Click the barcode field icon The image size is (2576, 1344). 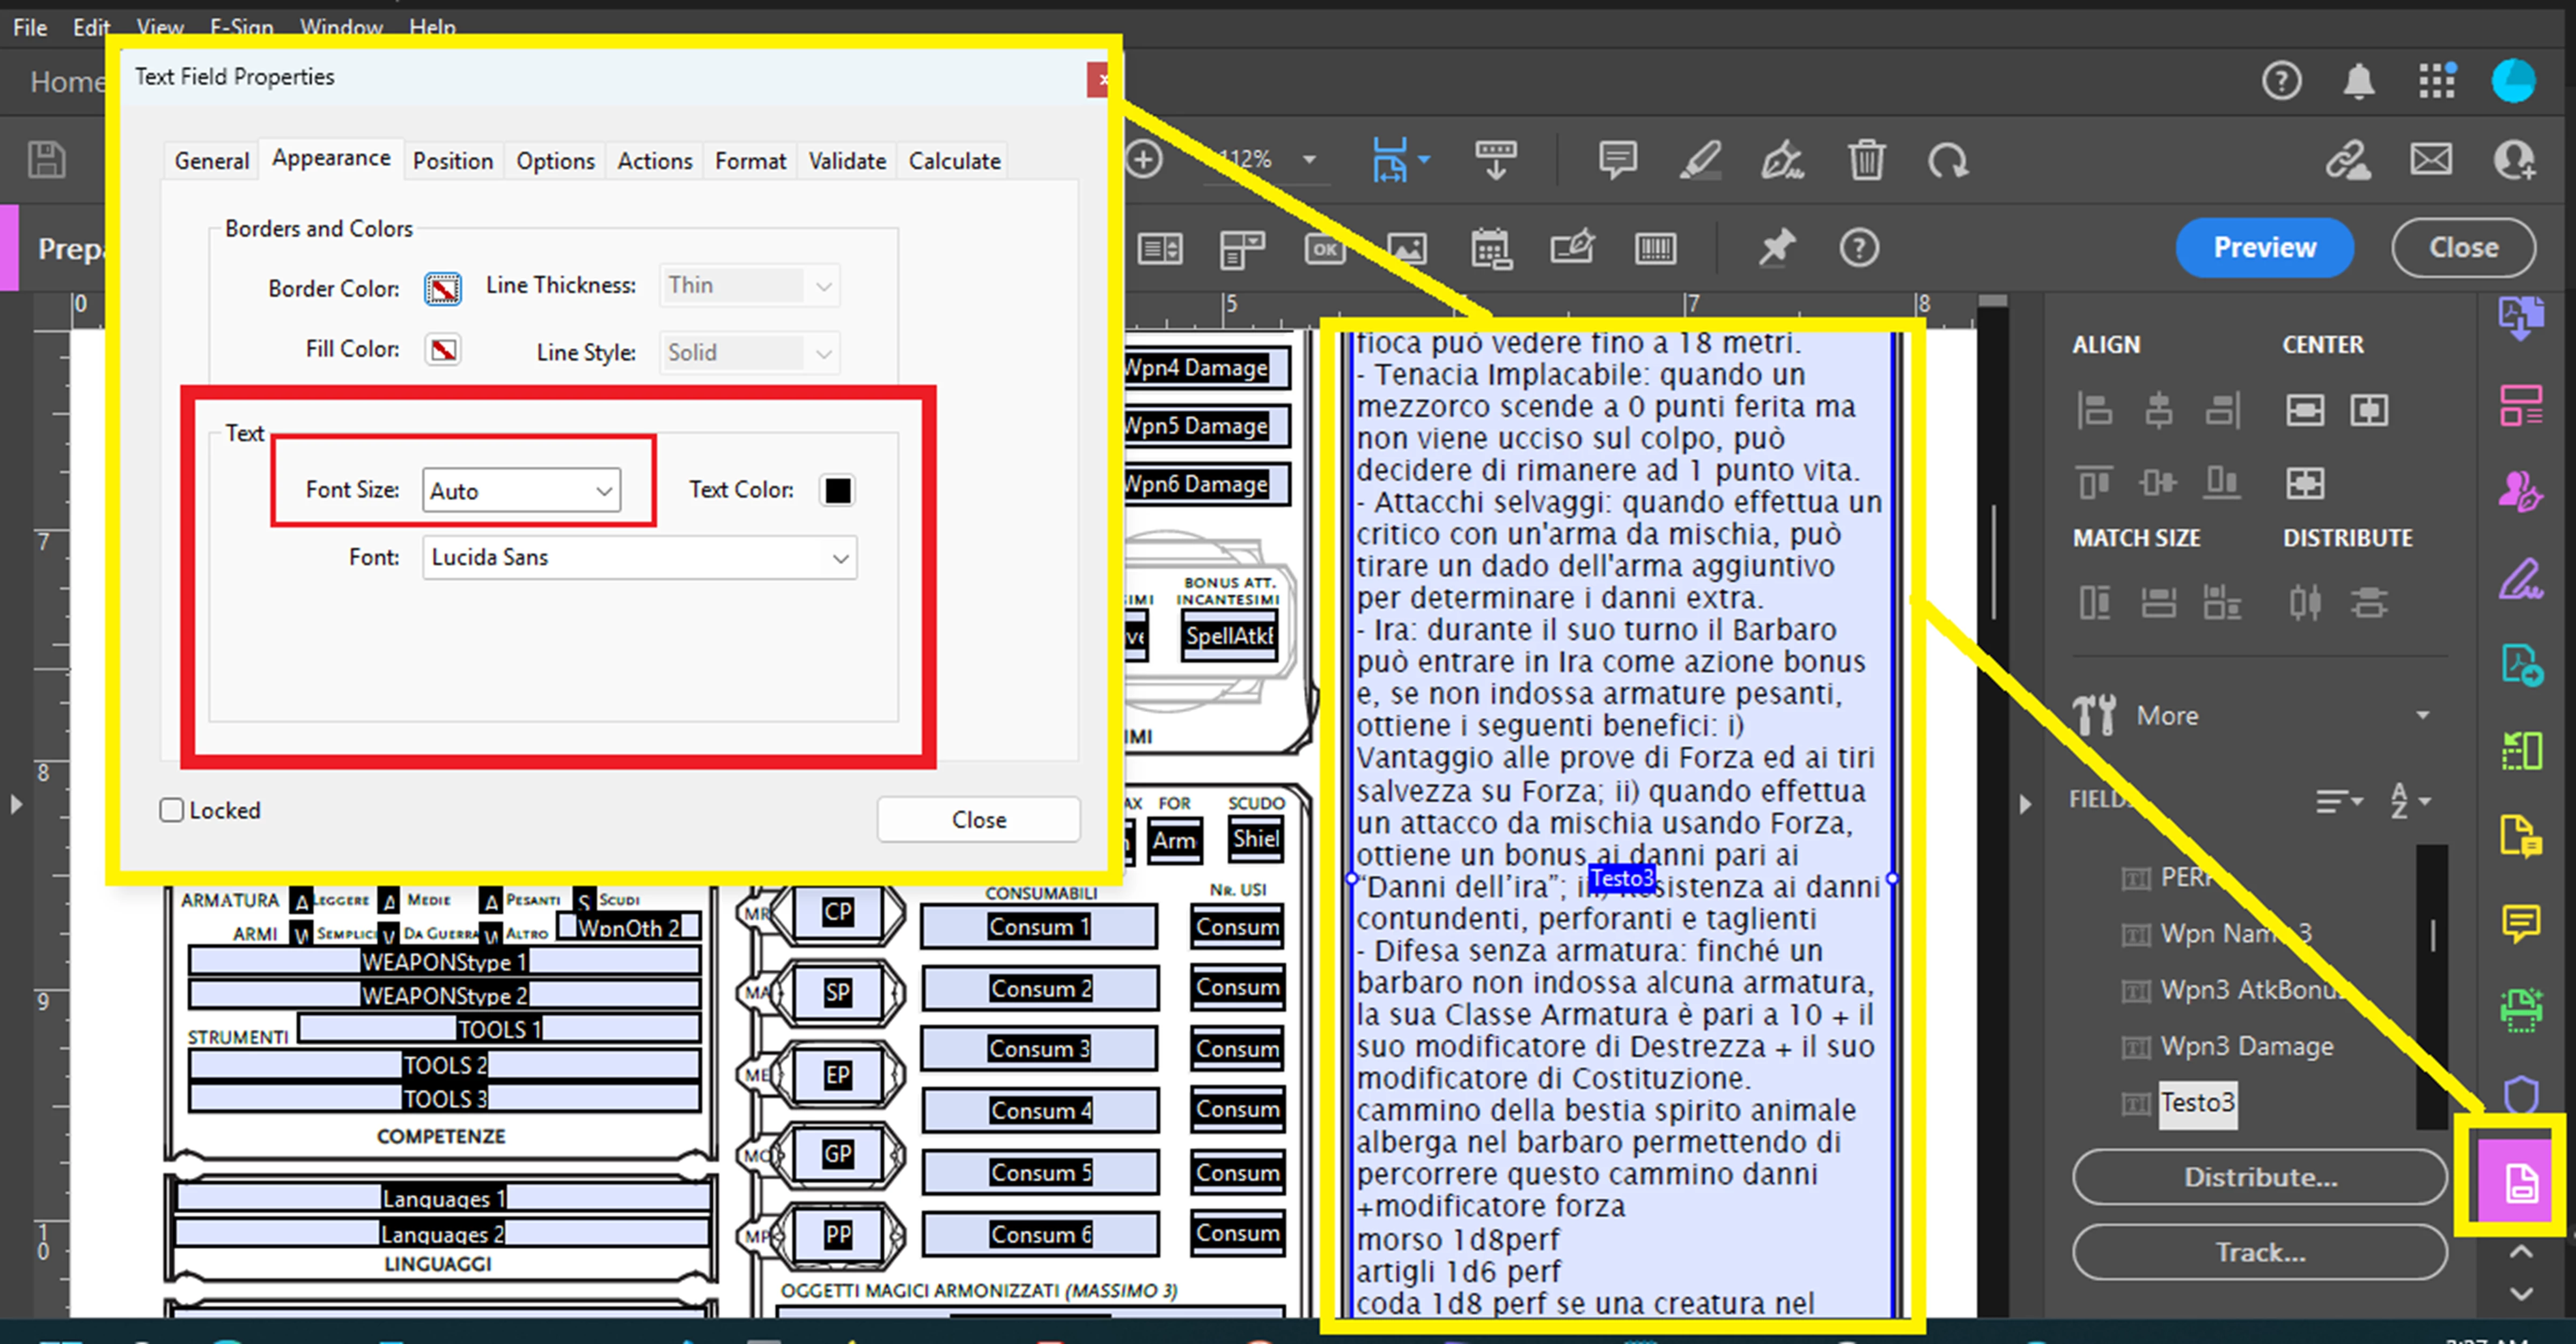(x=1655, y=248)
